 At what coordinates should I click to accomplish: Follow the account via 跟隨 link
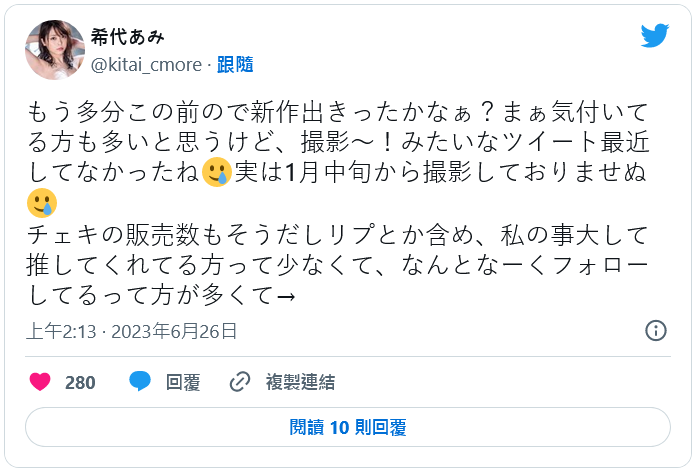coord(235,64)
